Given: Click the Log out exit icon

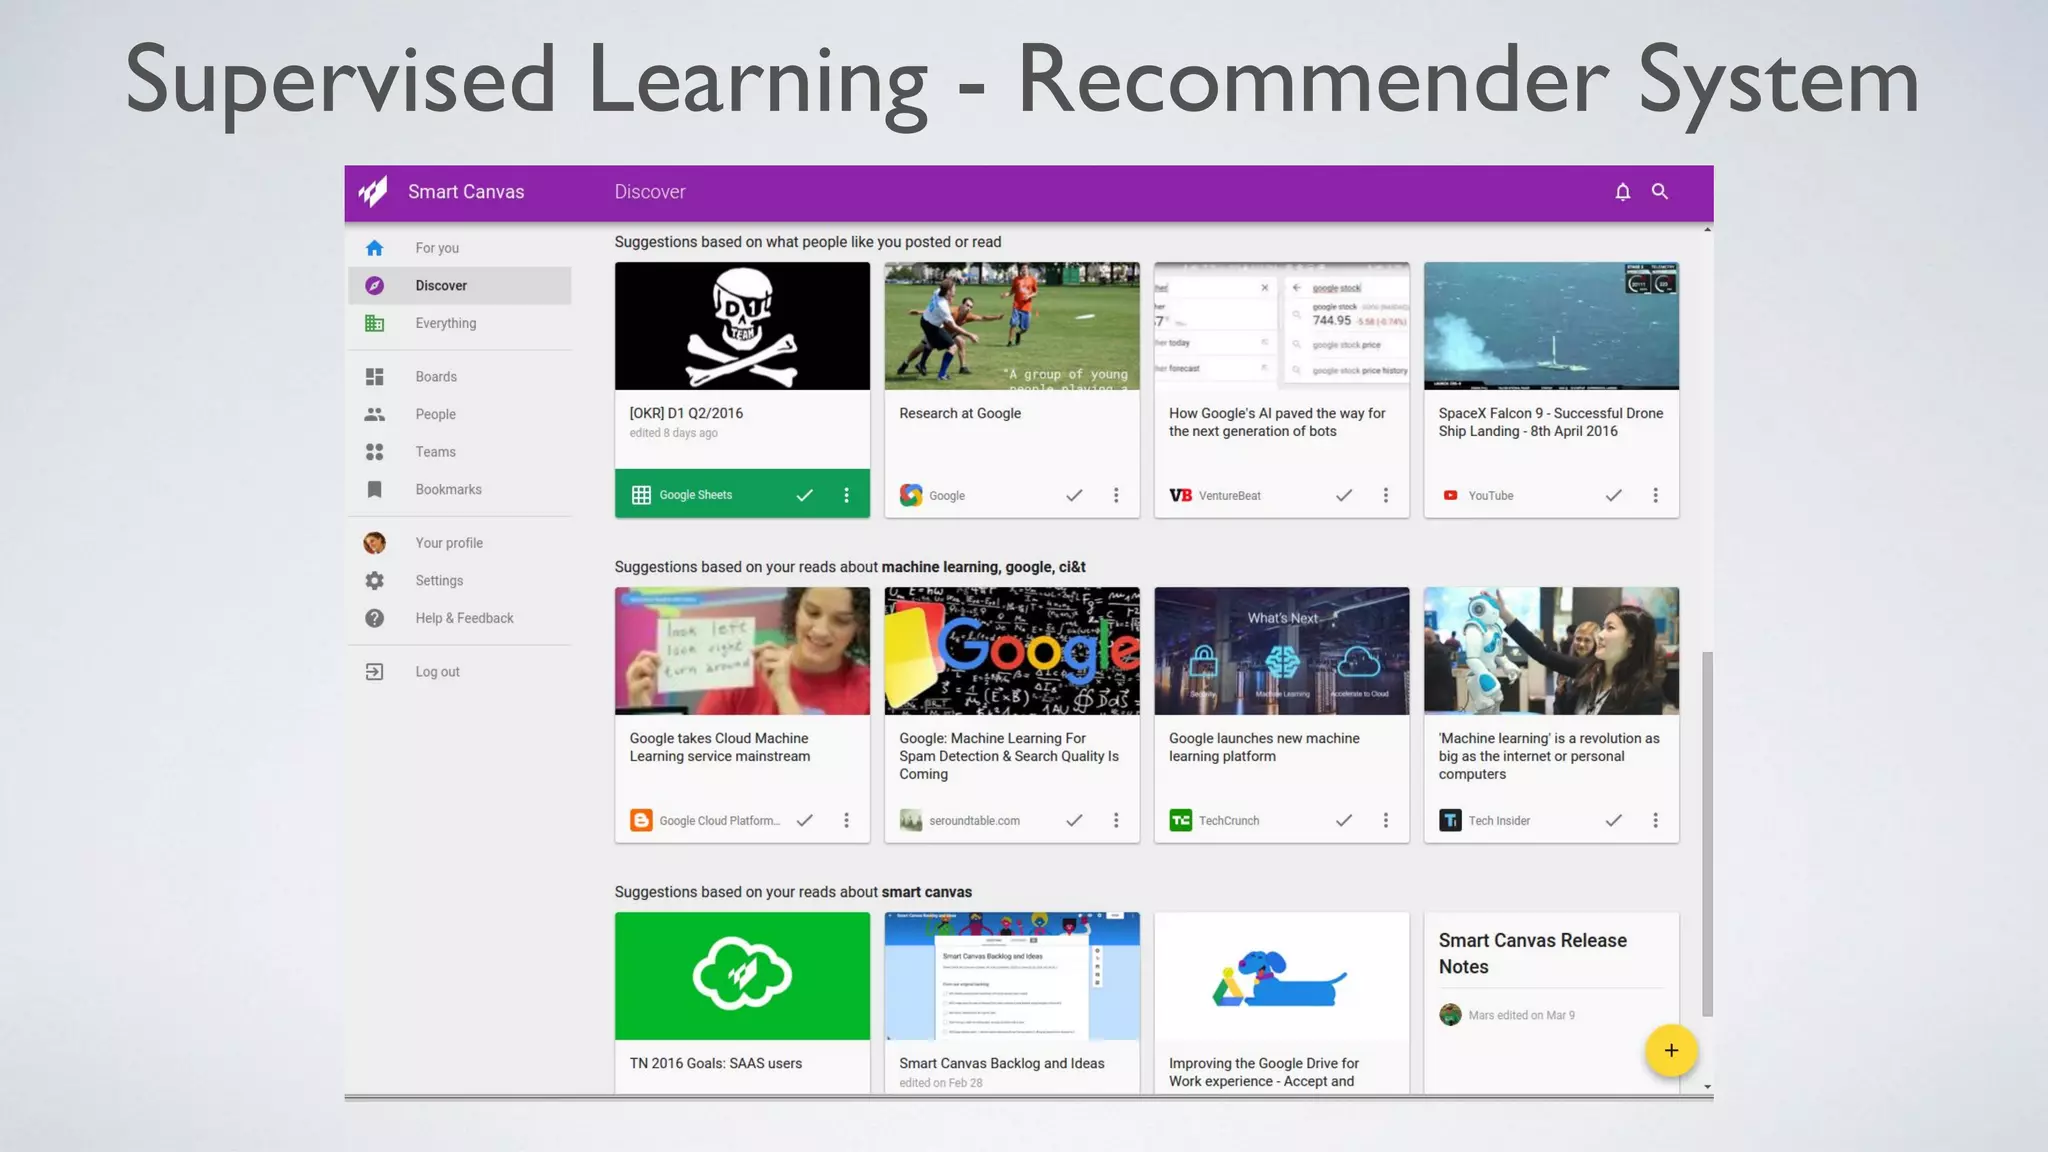Looking at the screenshot, I should pyautogui.click(x=374, y=672).
